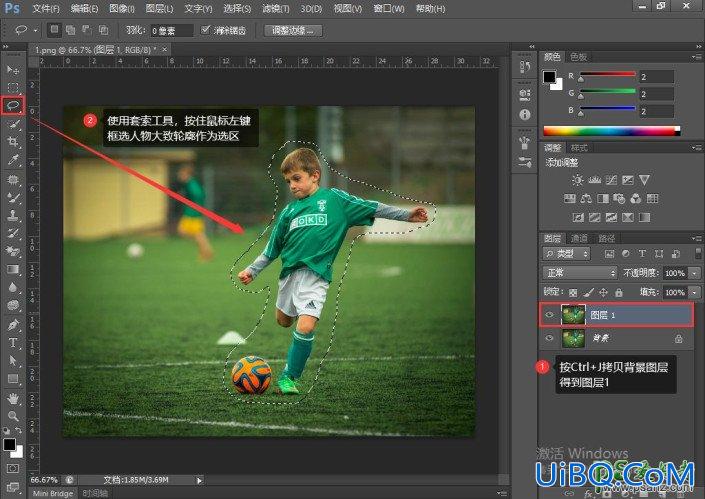Open the 图像(I) menu
705x499 pixels.
pos(122,9)
